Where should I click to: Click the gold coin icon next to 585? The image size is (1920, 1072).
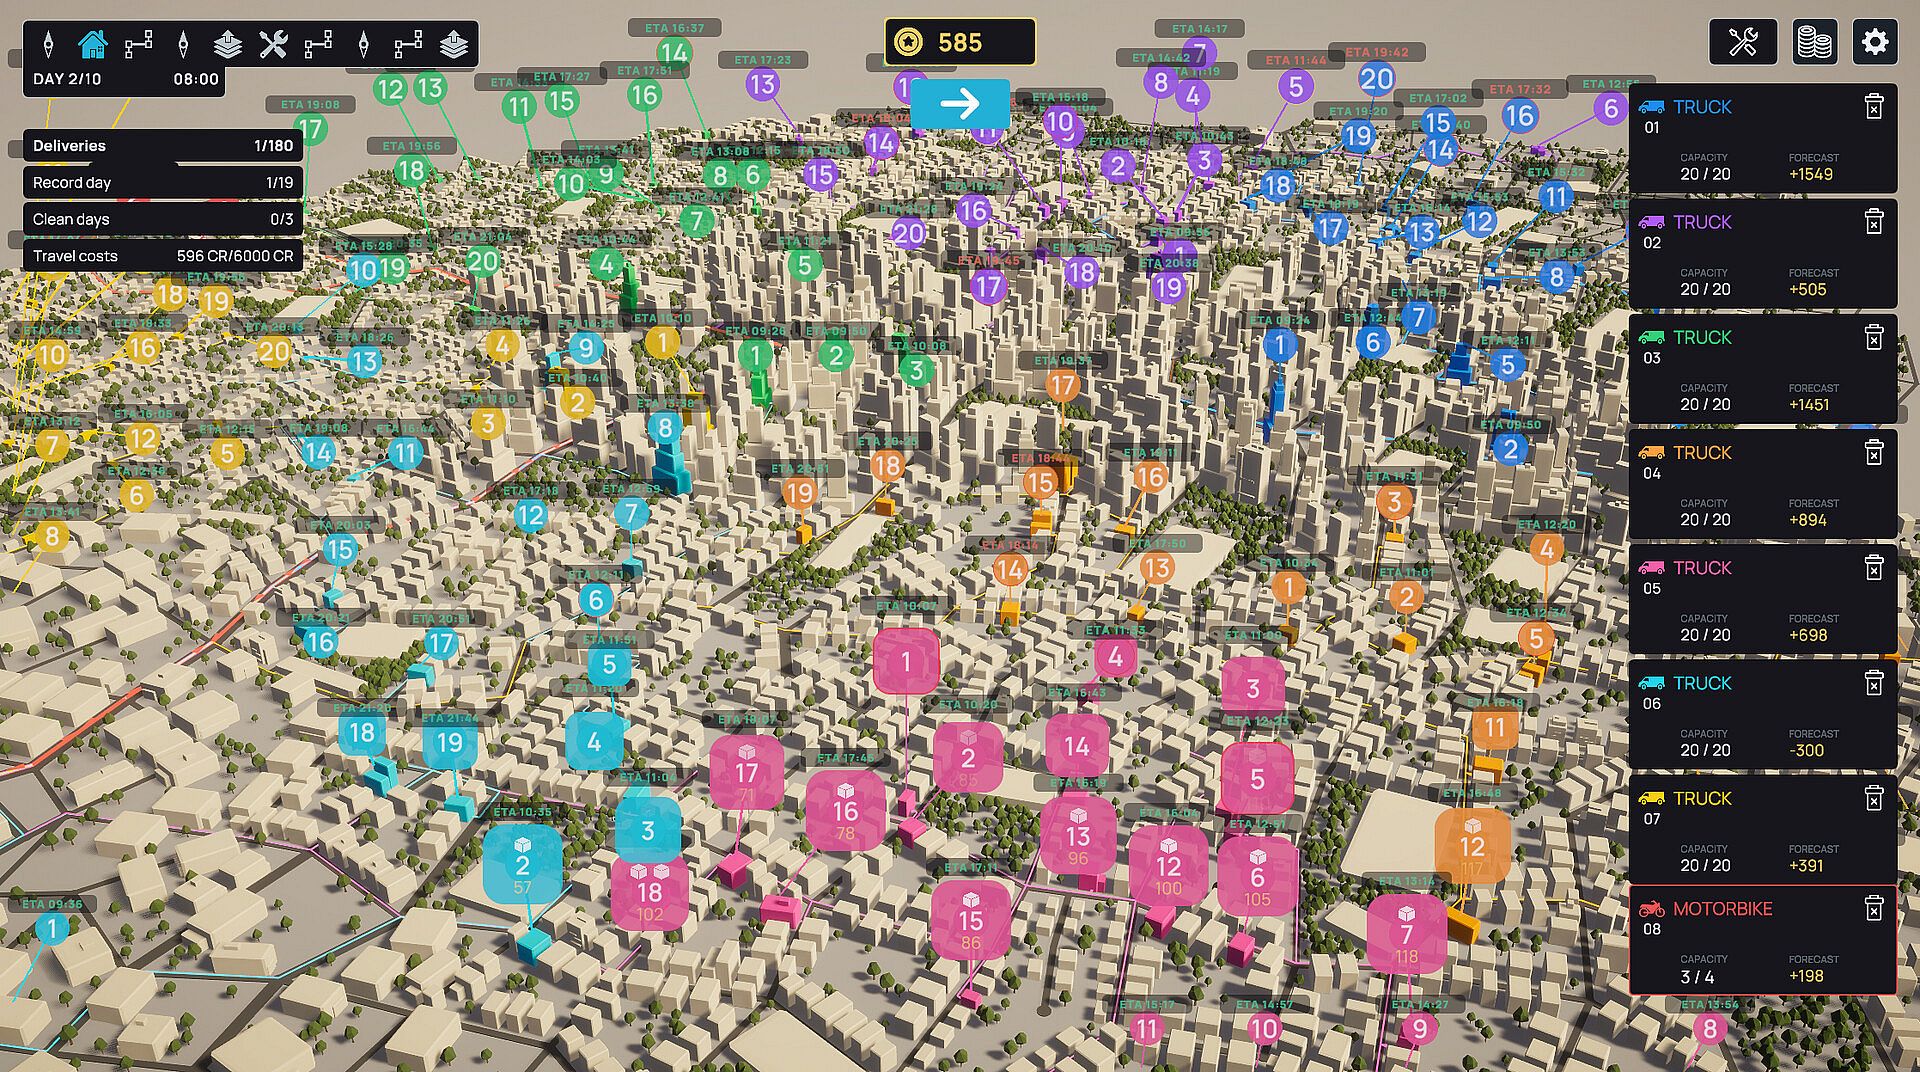tap(908, 42)
